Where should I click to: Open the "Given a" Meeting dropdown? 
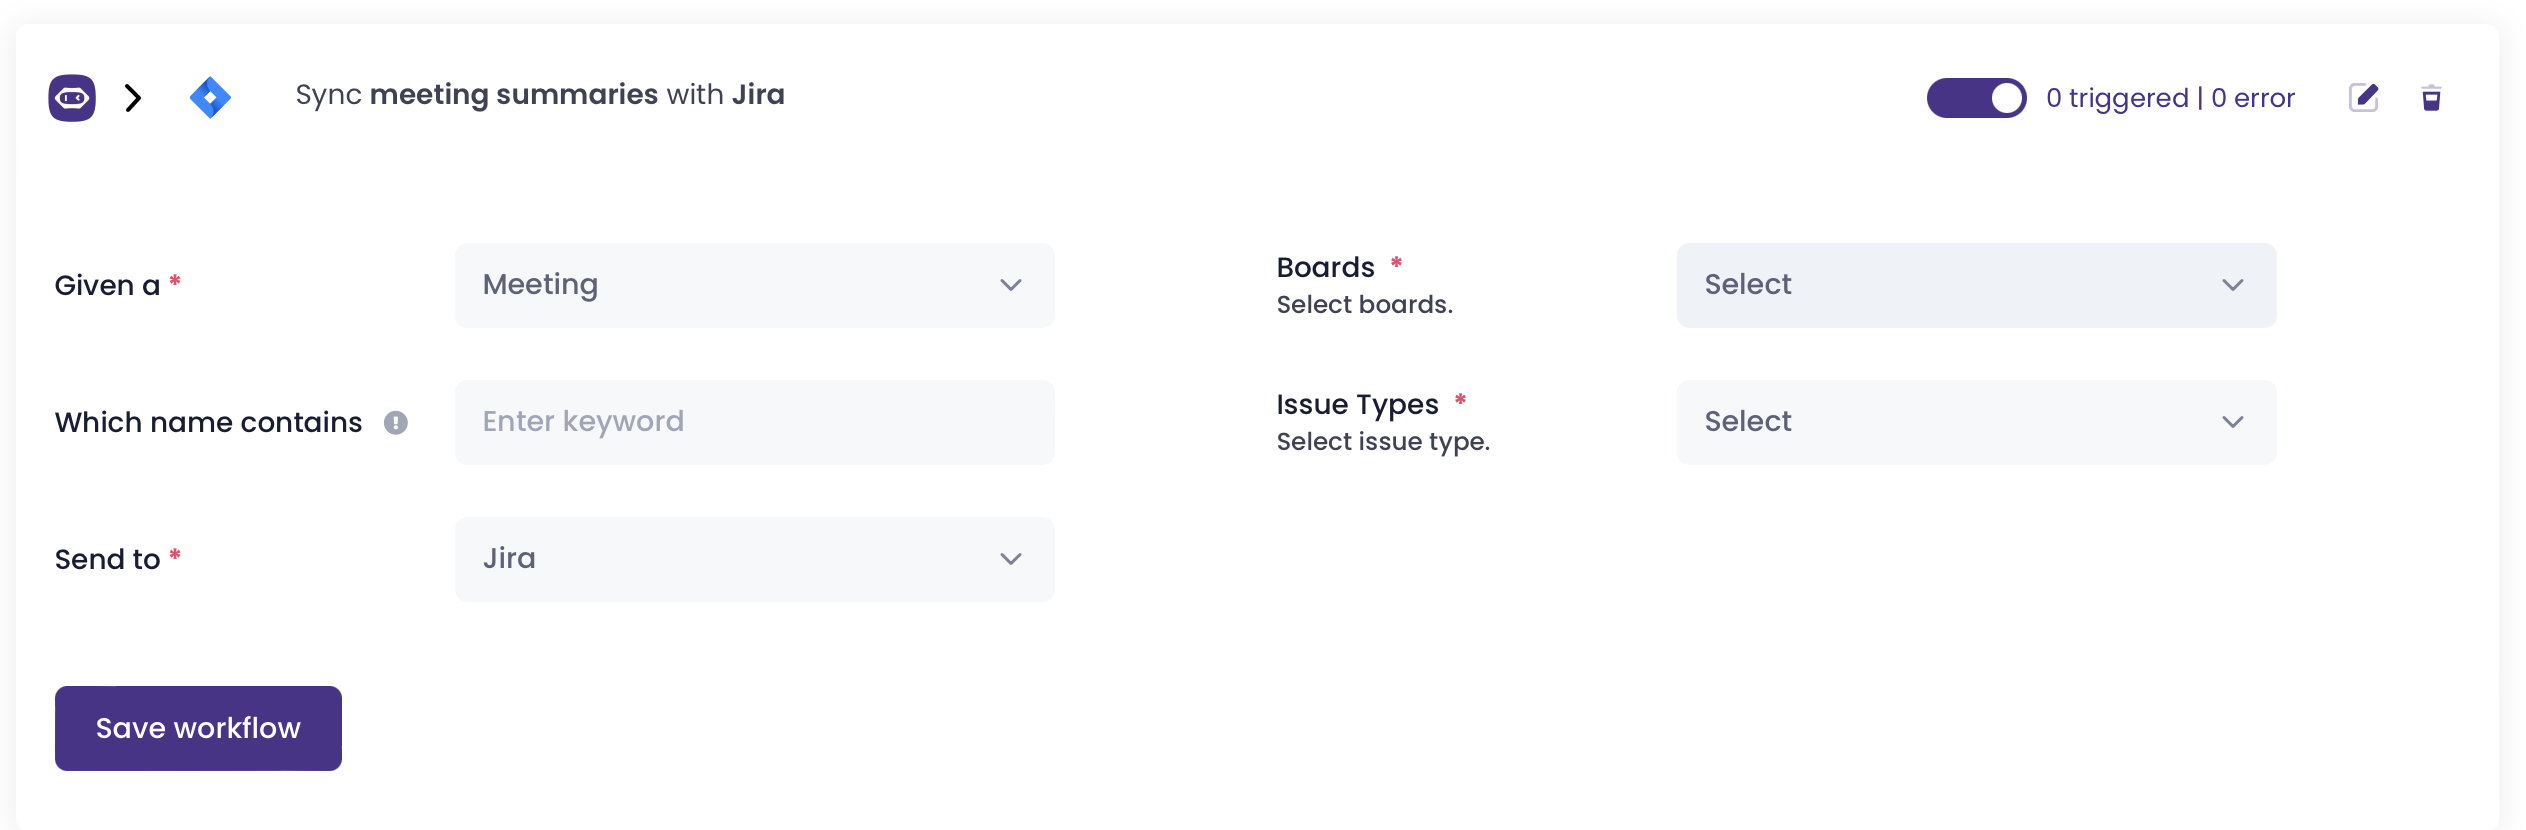click(x=754, y=285)
